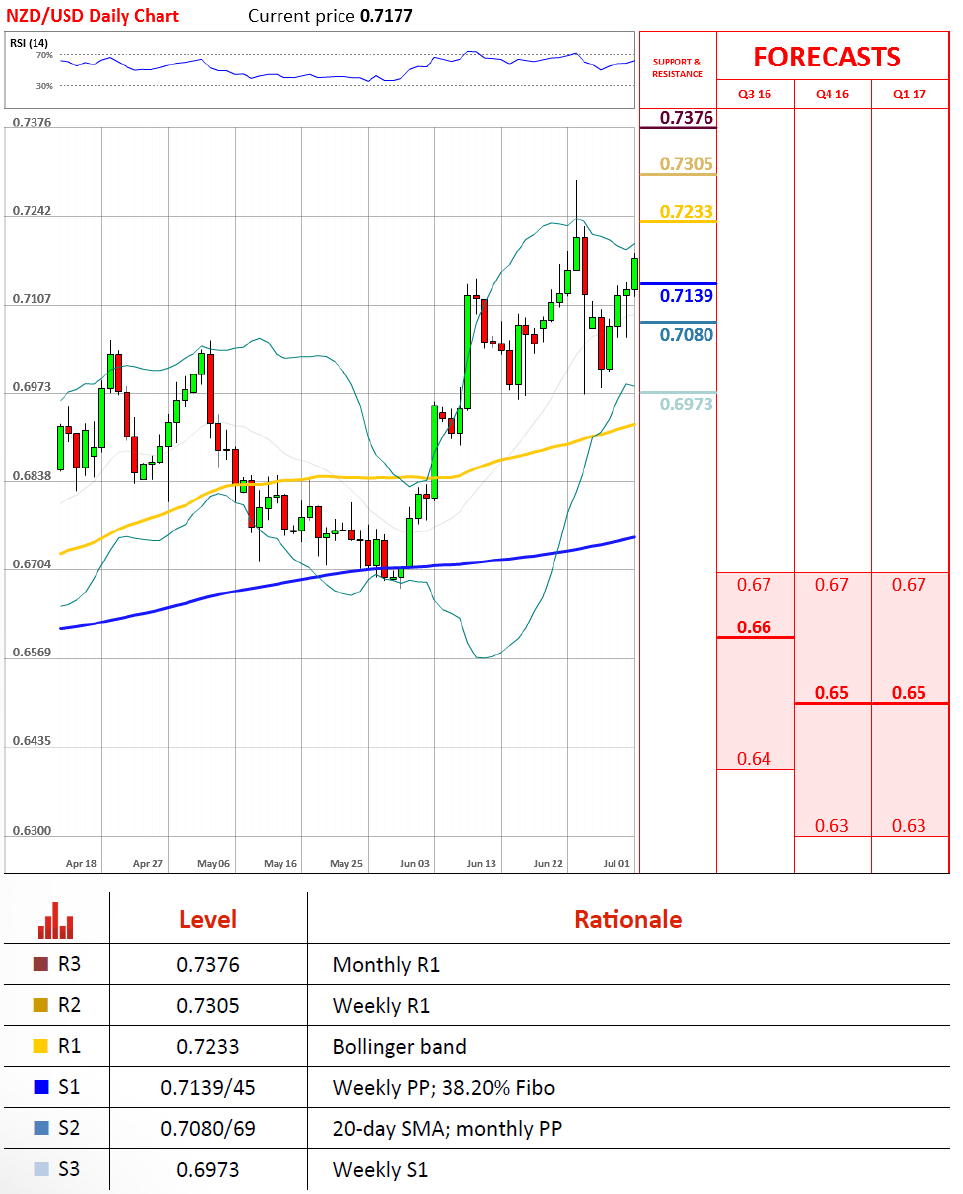Select the Q4 16 forecast column header

pos(832,94)
